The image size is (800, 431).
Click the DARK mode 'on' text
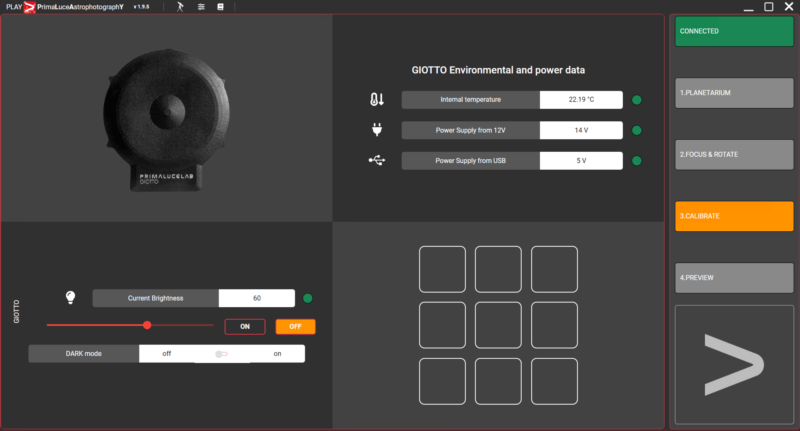(277, 353)
